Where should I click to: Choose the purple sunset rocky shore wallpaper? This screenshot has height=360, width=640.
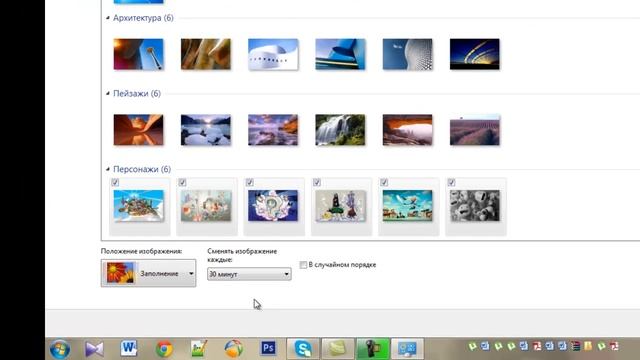tap(273, 130)
